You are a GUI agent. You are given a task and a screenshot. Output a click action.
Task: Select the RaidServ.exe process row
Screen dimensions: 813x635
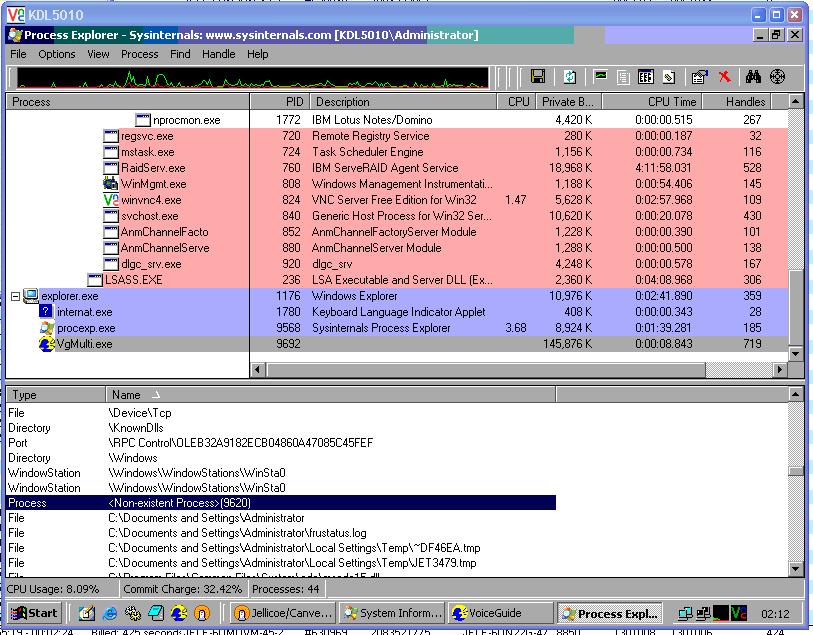pyautogui.click(x=397, y=168)
